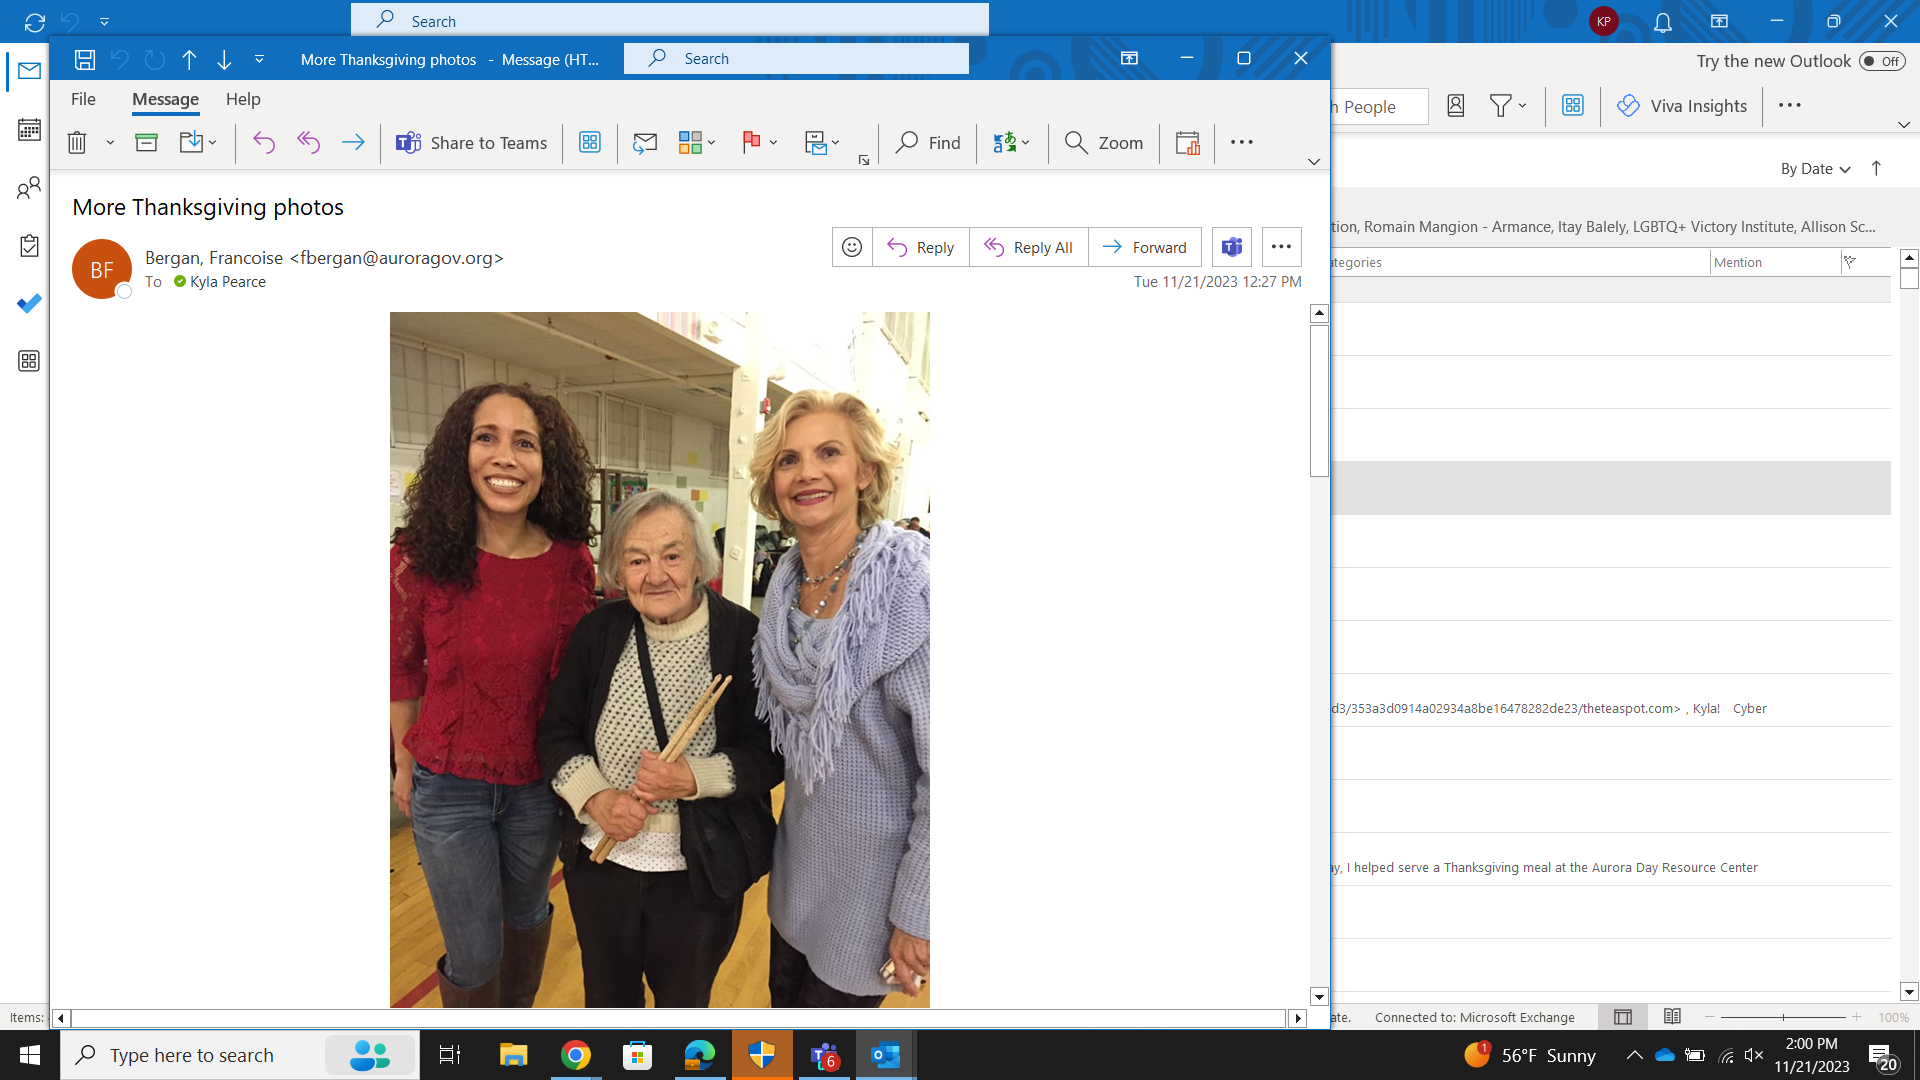Click the Share to Teams button
The width and height of the screenshot is (1920, 1080).
click(471, 143)
